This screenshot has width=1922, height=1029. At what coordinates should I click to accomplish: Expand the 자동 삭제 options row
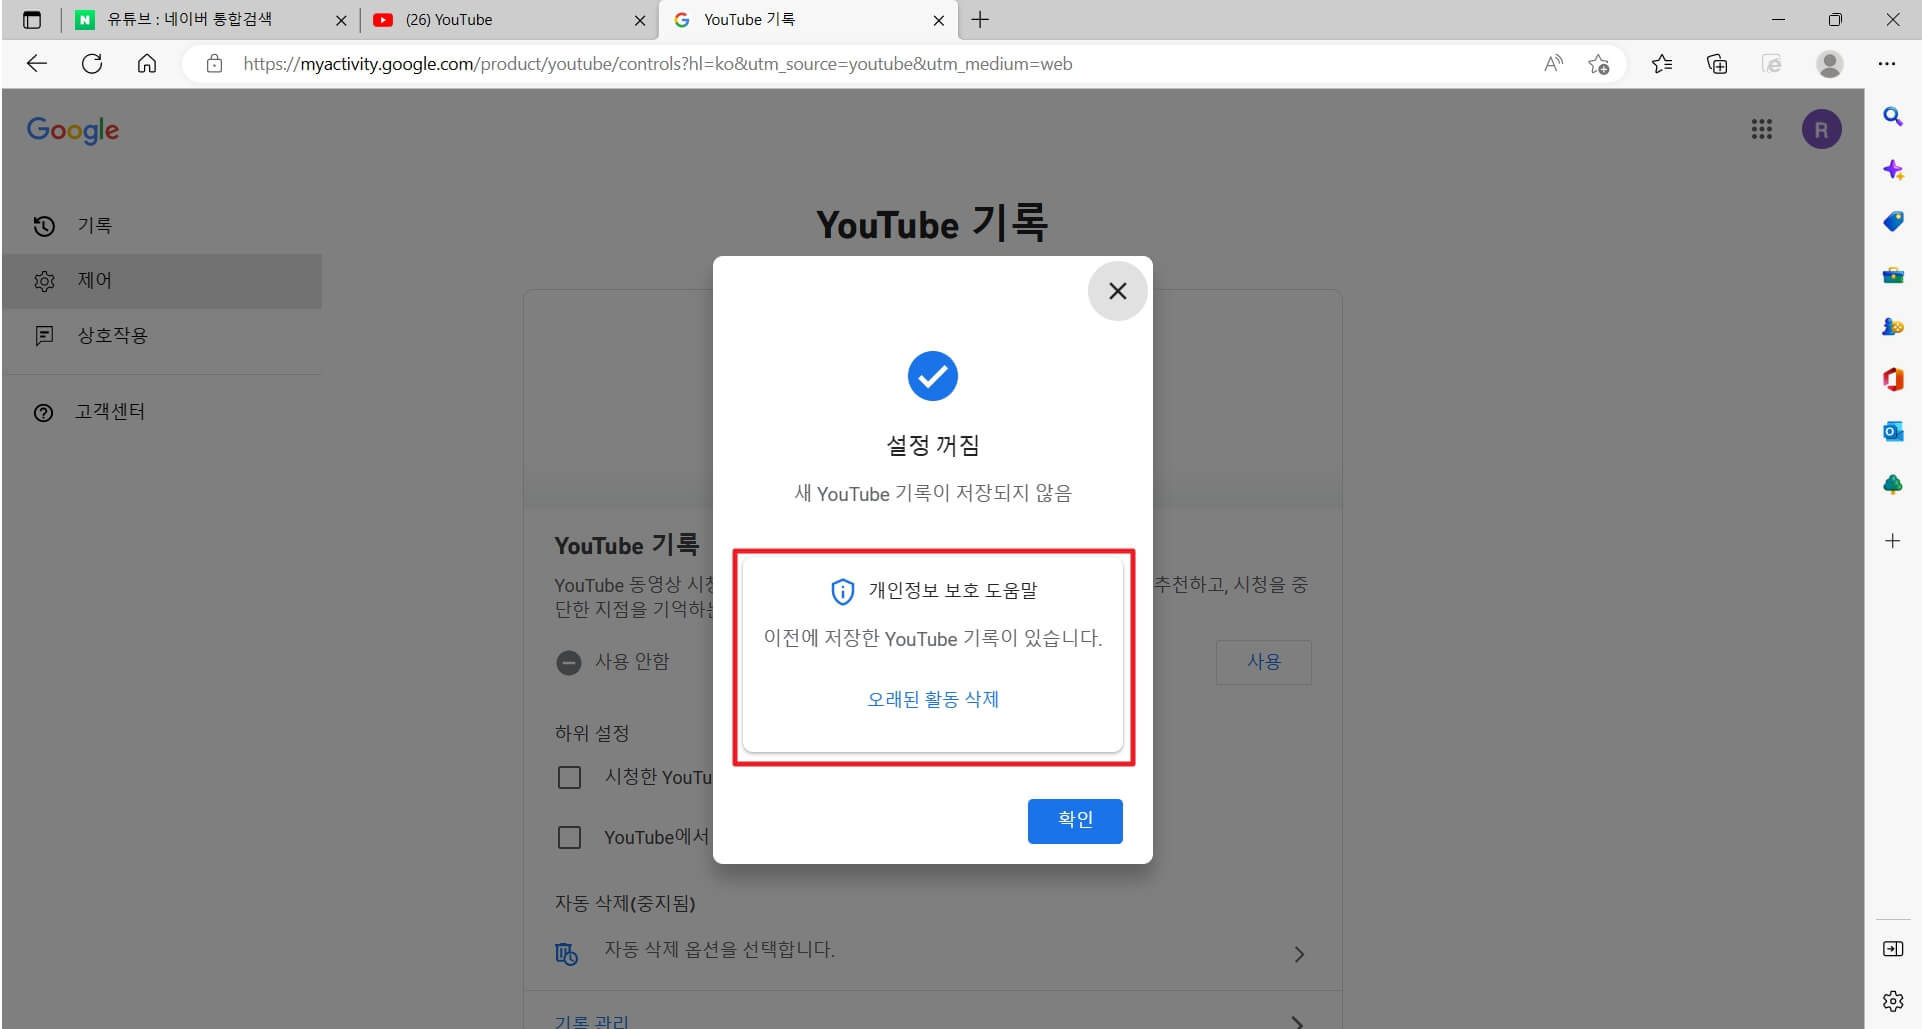pos(1298,953)
